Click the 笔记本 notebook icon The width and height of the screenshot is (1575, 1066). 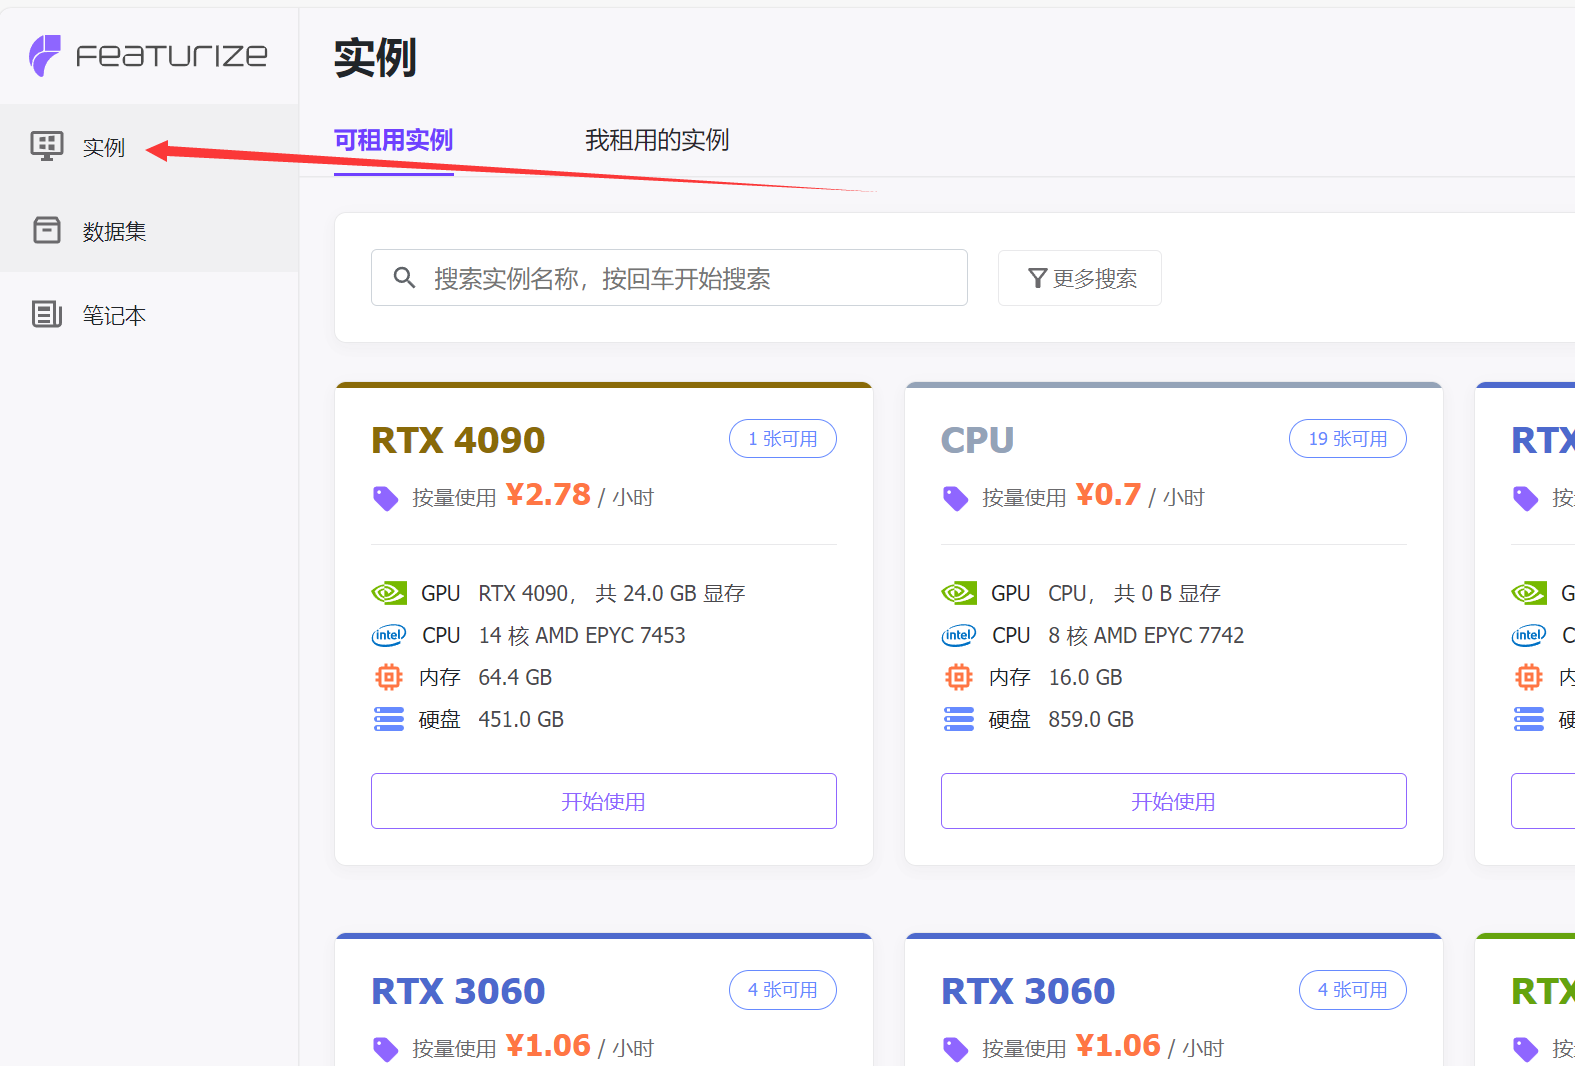(47, 314)
